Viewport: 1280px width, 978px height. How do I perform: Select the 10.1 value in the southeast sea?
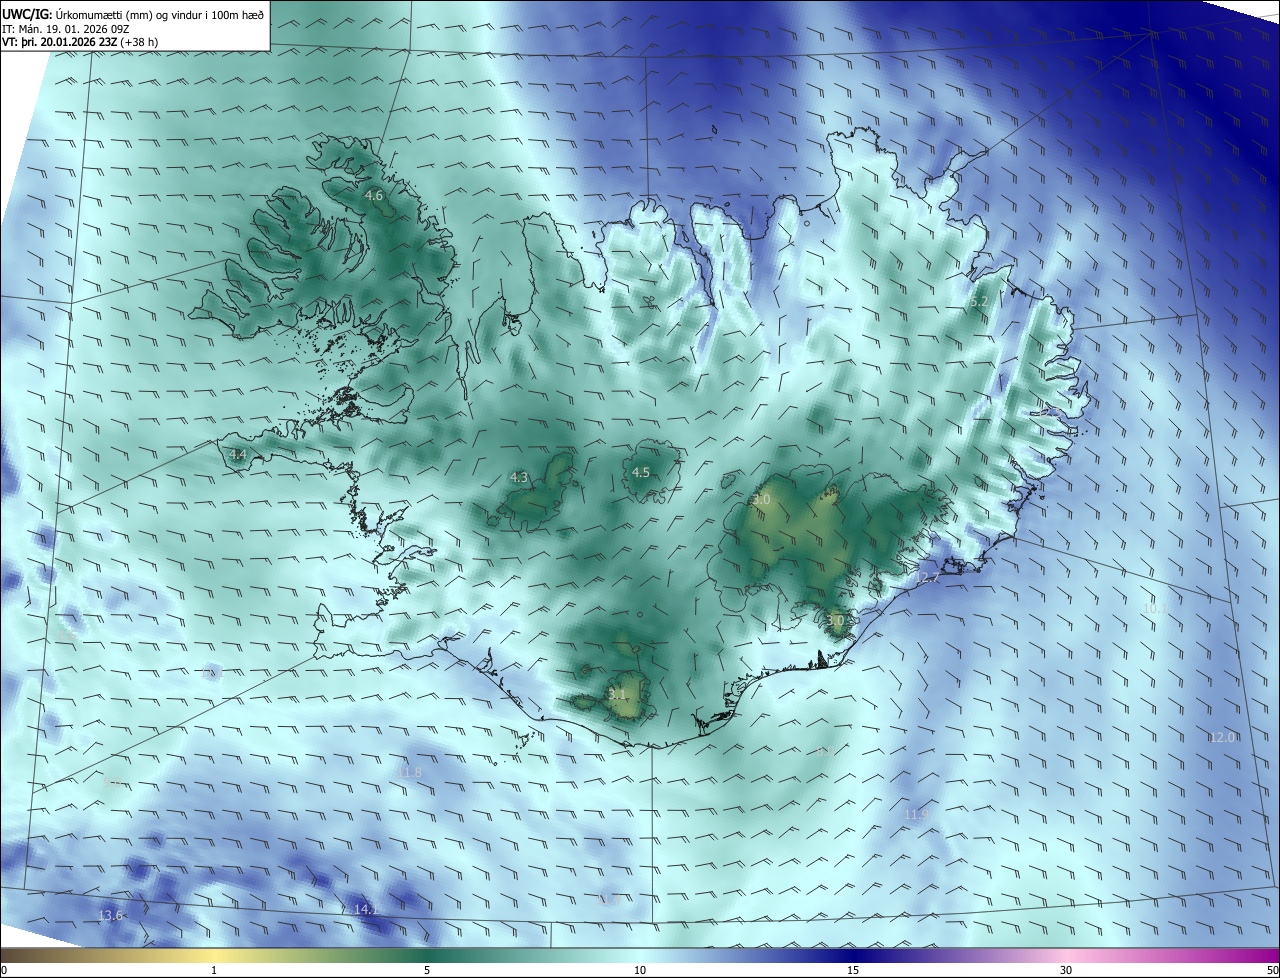1155,608
